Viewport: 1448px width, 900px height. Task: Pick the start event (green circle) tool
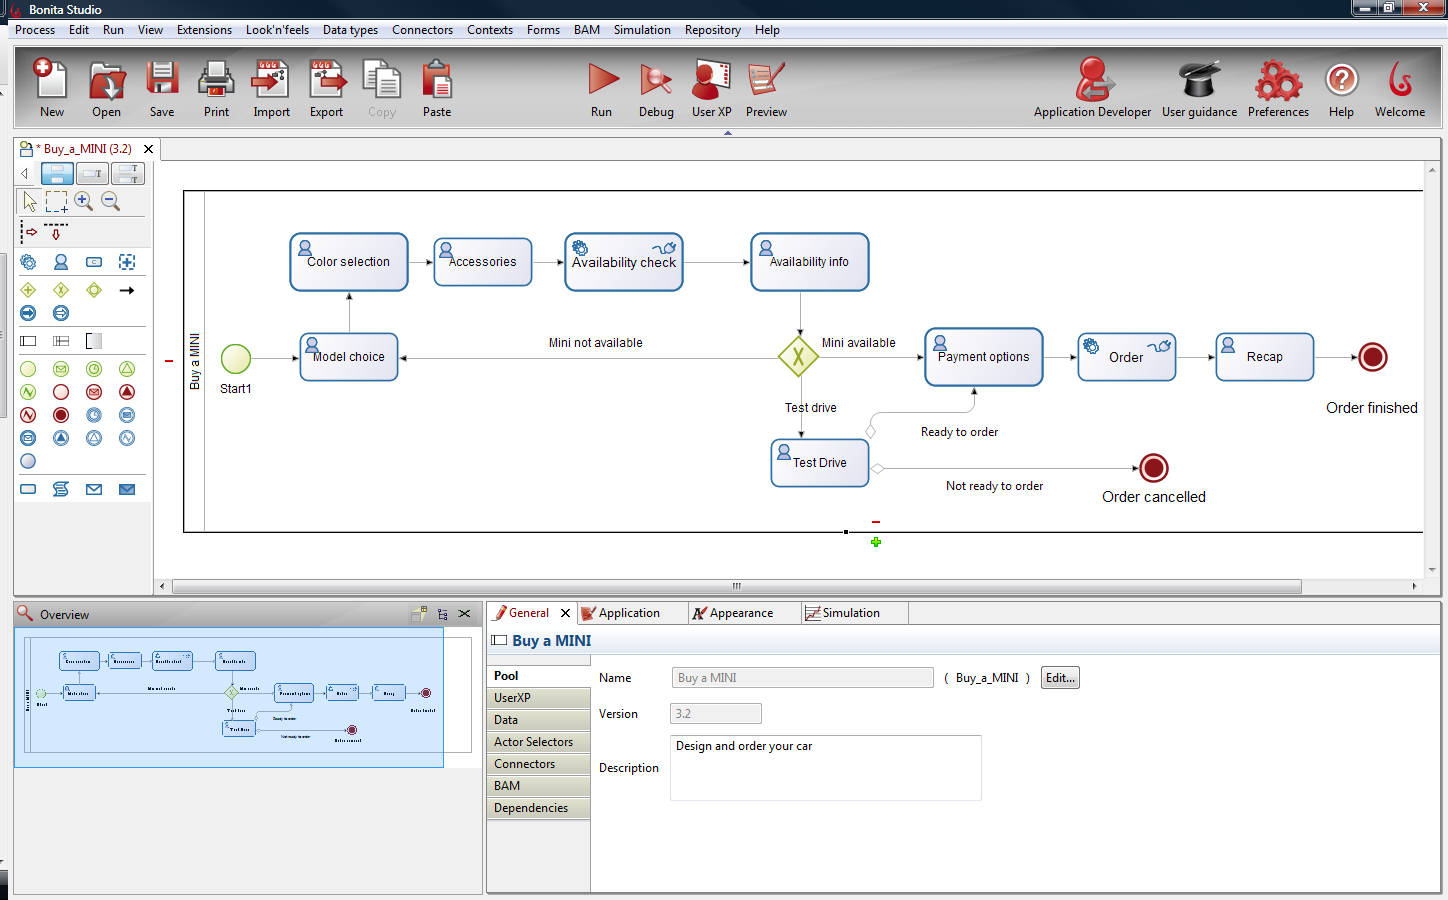pyautogui.click(x=27, y=368)
